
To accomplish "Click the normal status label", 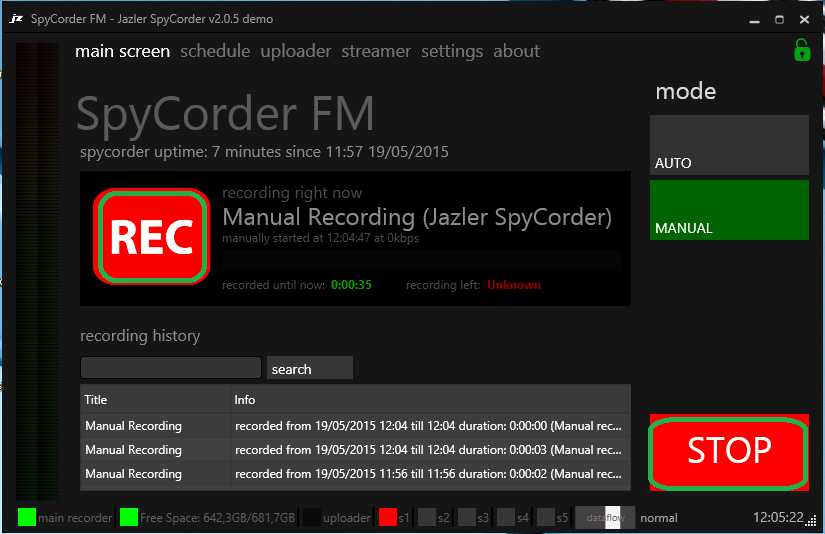I will coord(659,518).
